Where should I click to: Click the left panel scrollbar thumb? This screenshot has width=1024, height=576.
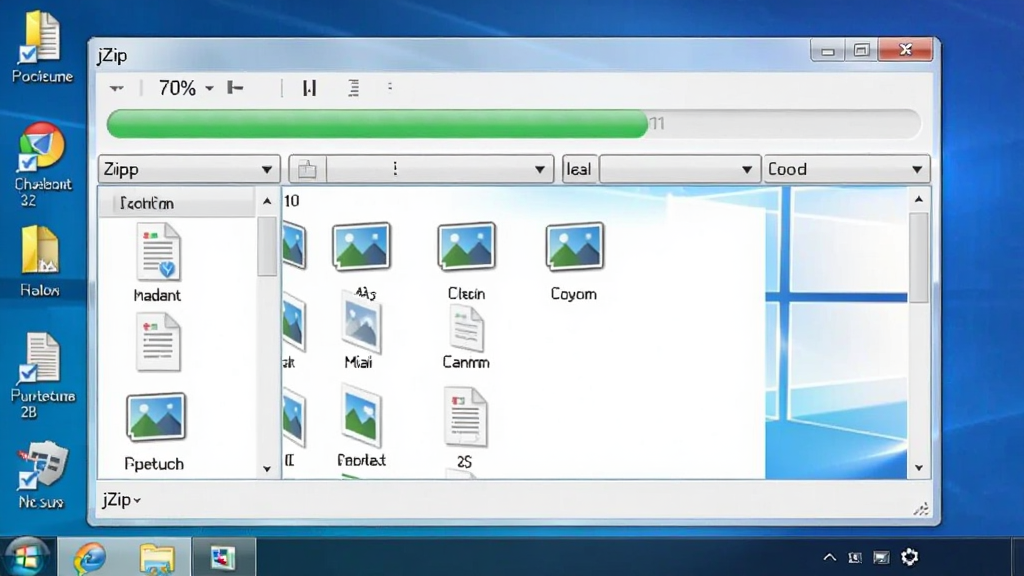click(266, 246)
